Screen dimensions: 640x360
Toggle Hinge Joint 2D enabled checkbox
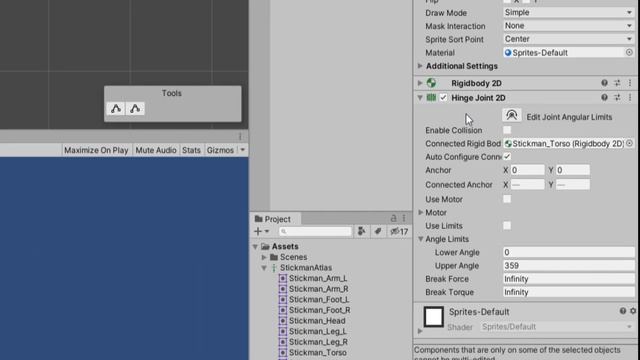[443, 98]
